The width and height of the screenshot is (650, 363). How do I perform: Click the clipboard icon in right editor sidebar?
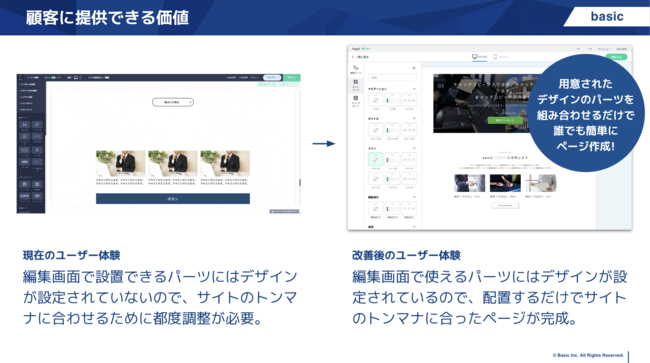coord(356,98)
